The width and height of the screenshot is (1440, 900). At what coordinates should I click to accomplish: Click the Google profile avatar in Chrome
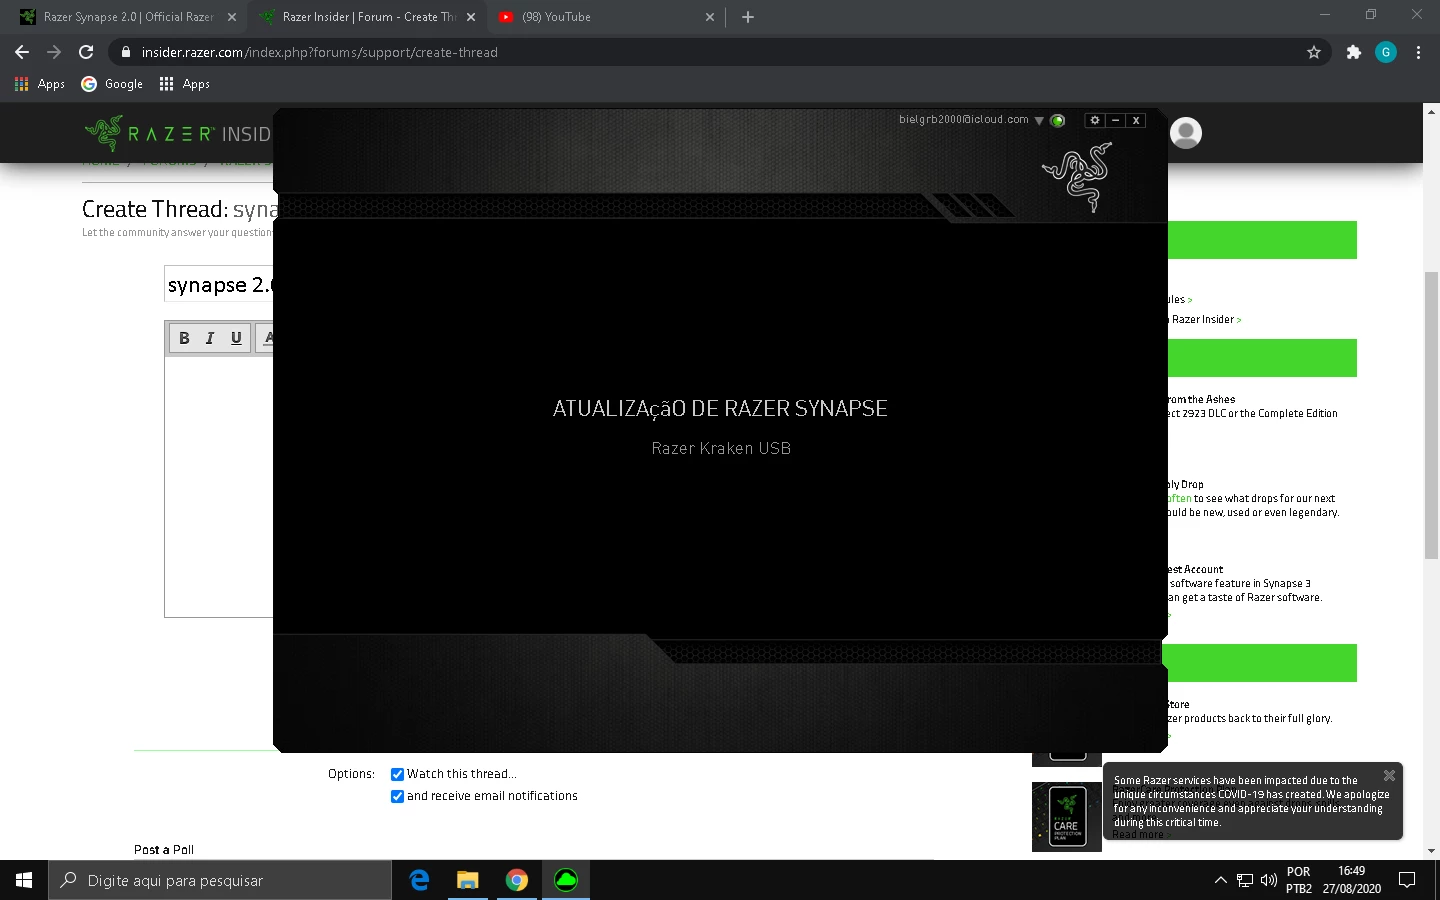pyautogui.click(x=1386, y=52)
